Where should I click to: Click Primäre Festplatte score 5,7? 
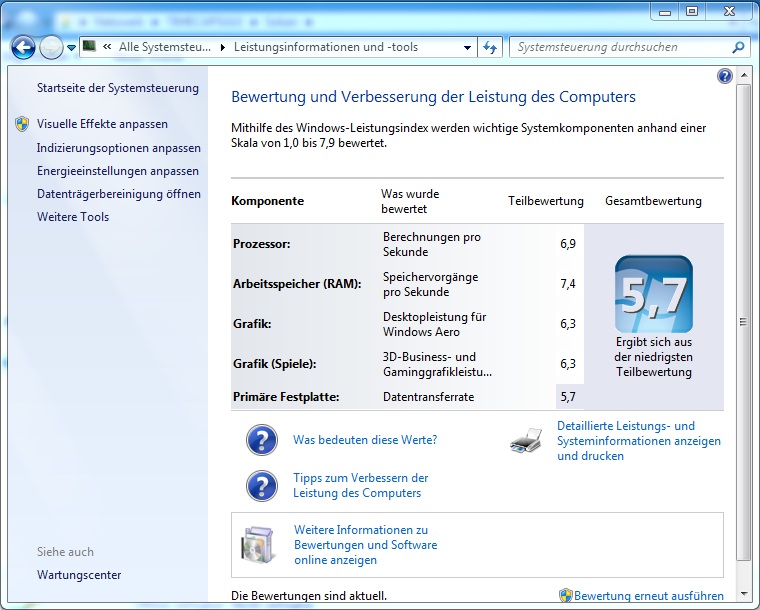568,397
